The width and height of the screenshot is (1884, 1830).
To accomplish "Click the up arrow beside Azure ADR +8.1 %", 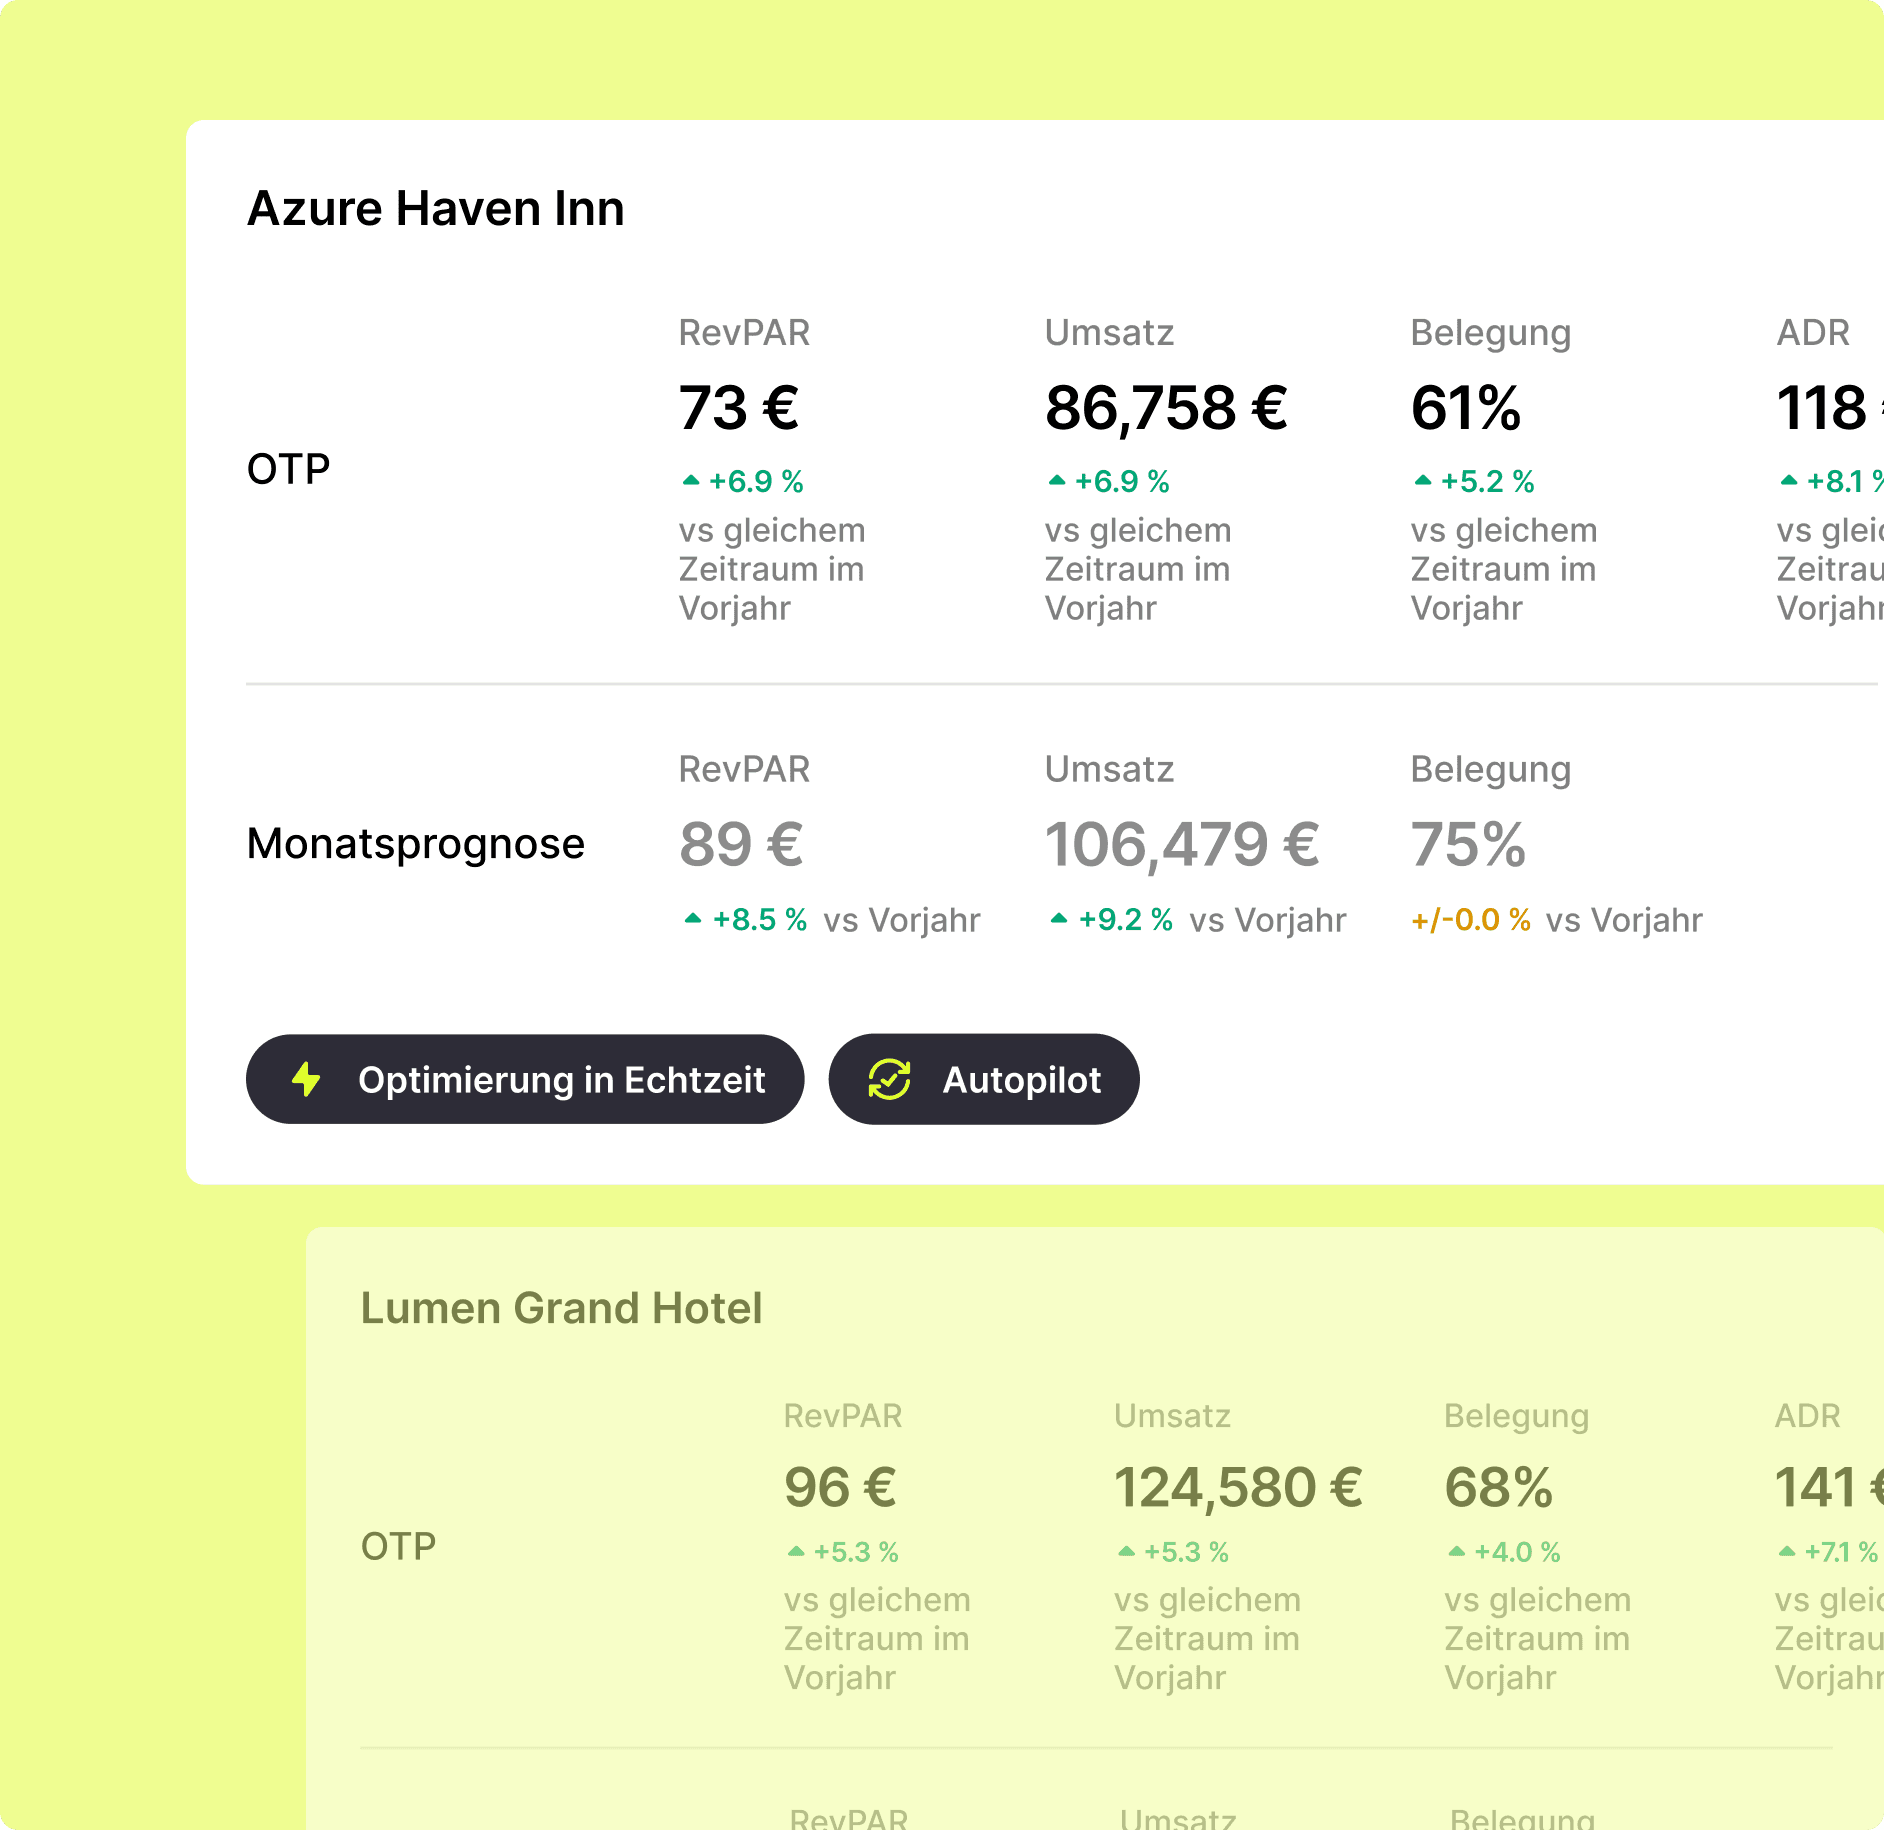I will [1789, 481].
